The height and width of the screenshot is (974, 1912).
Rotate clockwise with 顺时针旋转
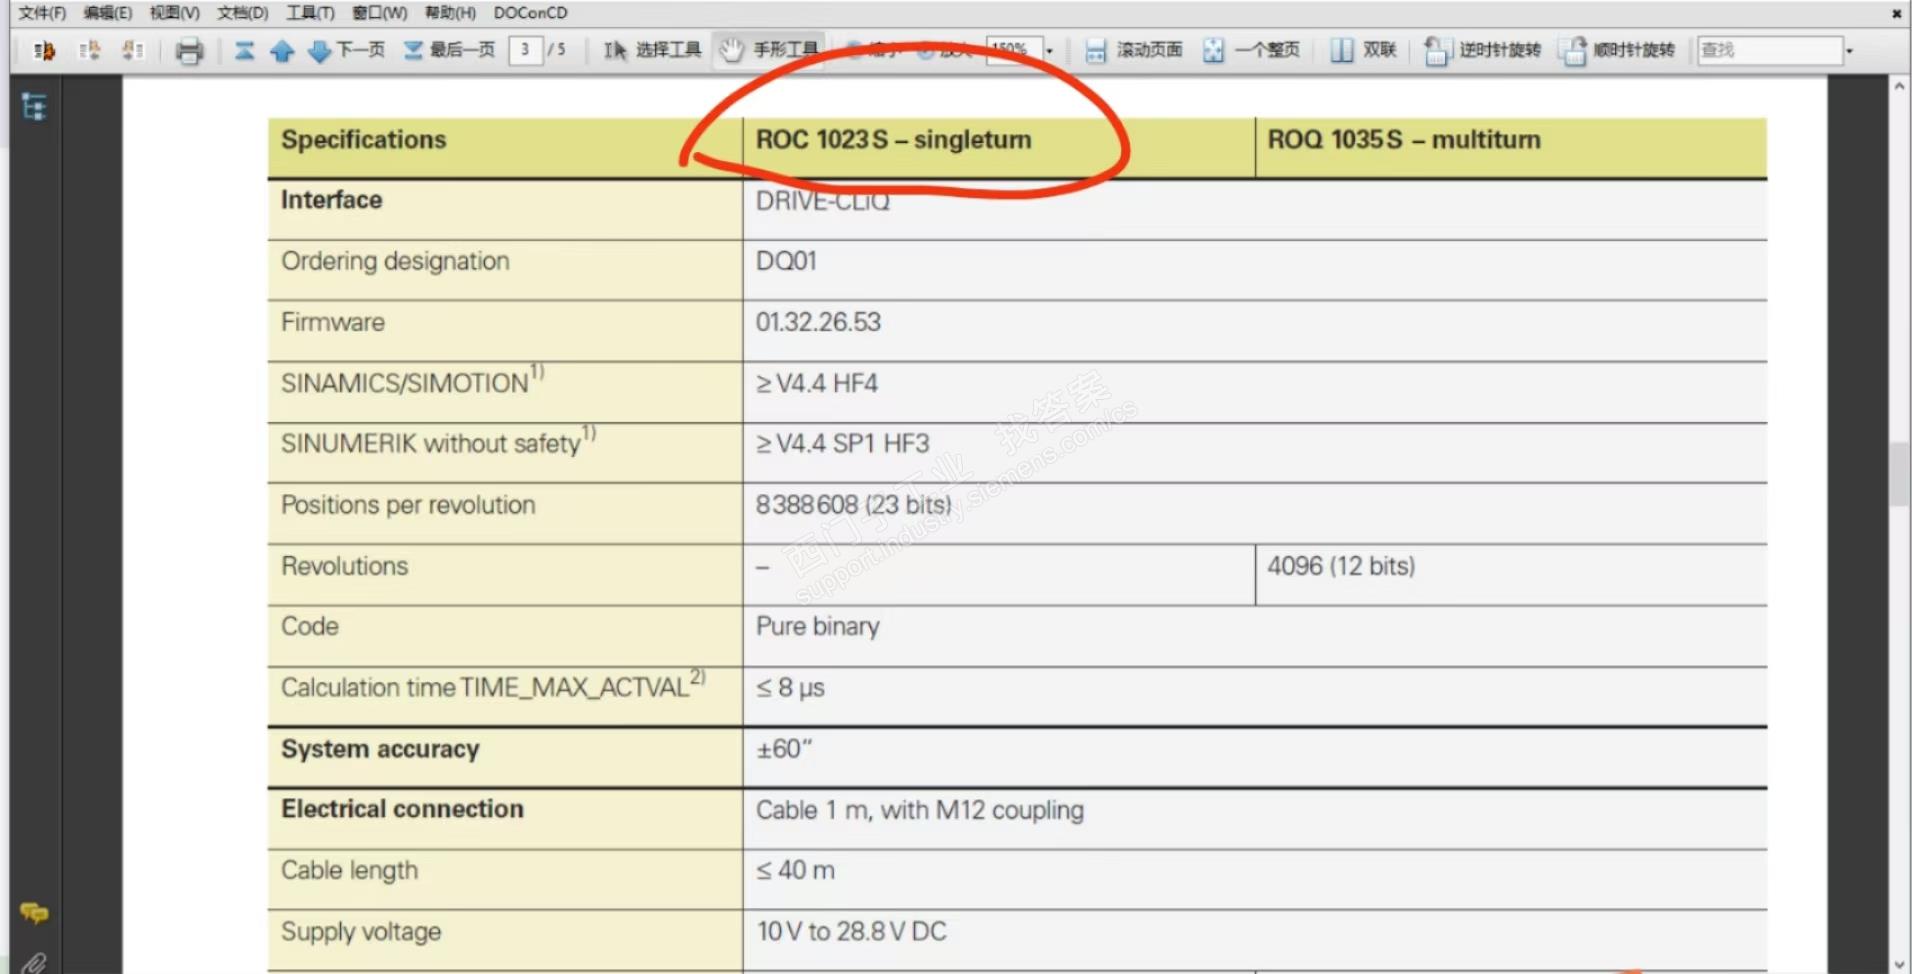coord(1616,50)
